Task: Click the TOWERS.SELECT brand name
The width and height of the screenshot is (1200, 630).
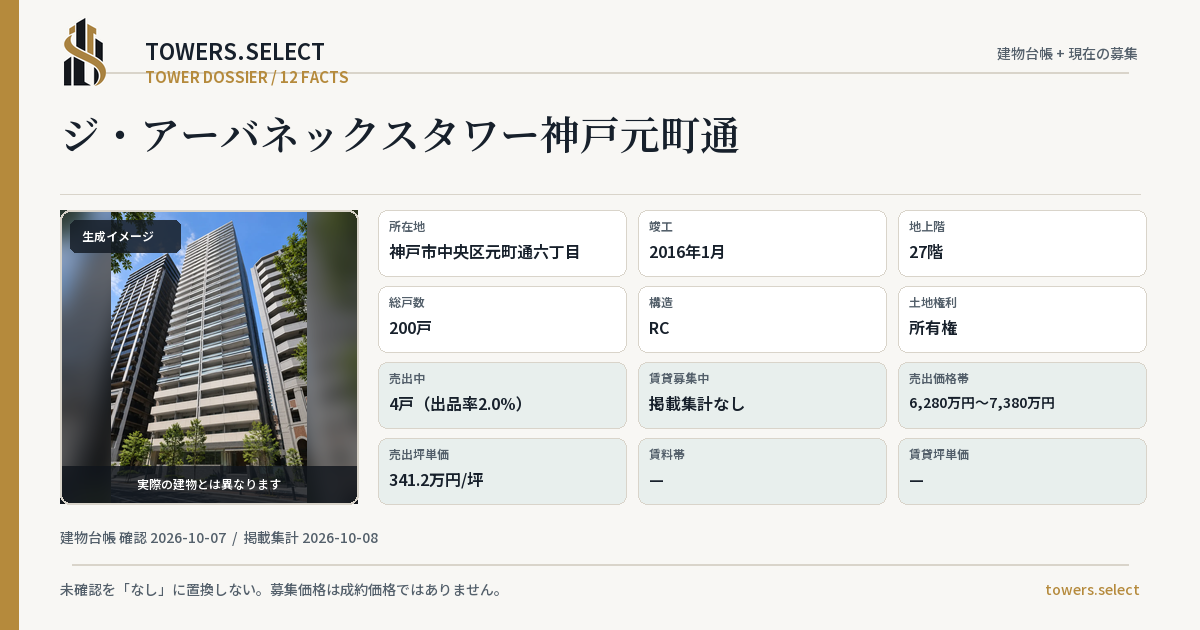Action: pyautogui.click(x=235, y=52)
